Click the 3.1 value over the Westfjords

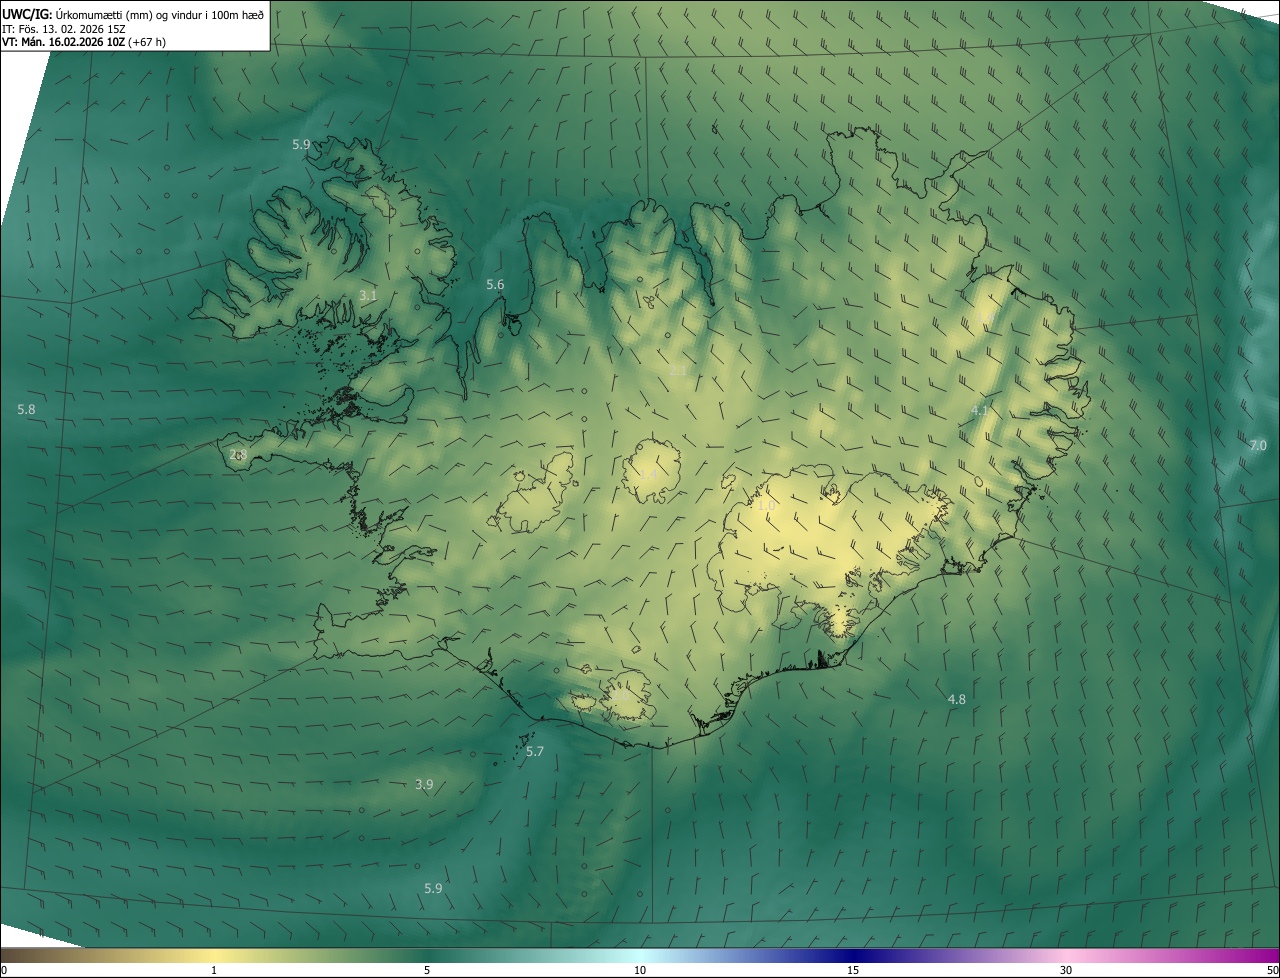(x=368, y=295)
